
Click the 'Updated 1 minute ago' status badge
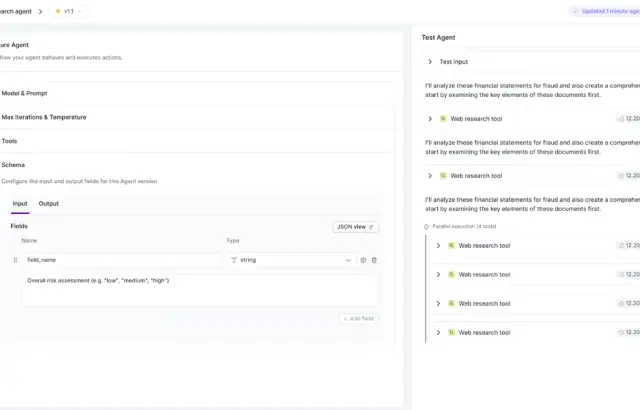click(606, 11)
